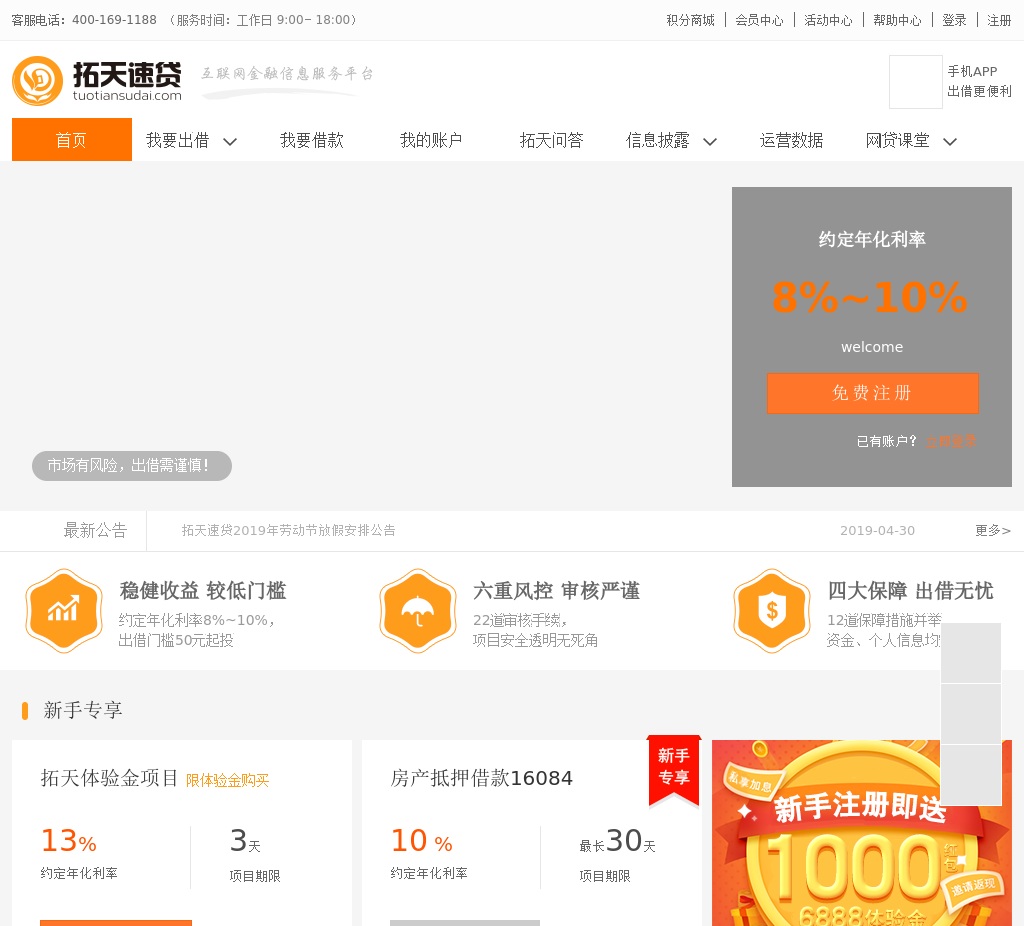Expand the 我要出借 dropdown arrow
The width and height of the screenshot is (1024, 926).
(230, 141)
